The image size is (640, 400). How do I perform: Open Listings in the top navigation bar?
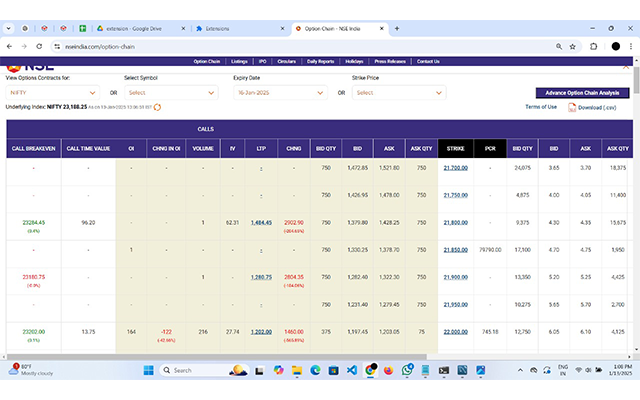[x=239, y=61]
